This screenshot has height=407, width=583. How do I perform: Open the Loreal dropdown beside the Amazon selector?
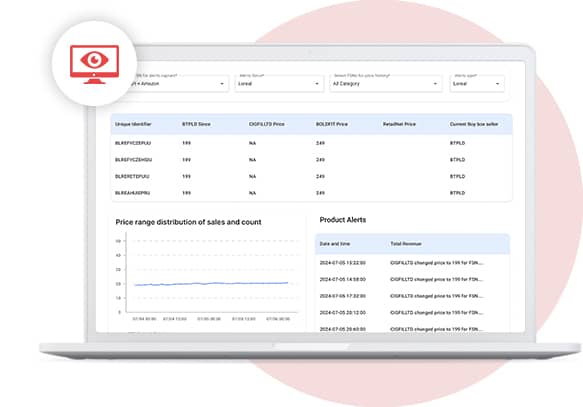(x=279, y=84)
